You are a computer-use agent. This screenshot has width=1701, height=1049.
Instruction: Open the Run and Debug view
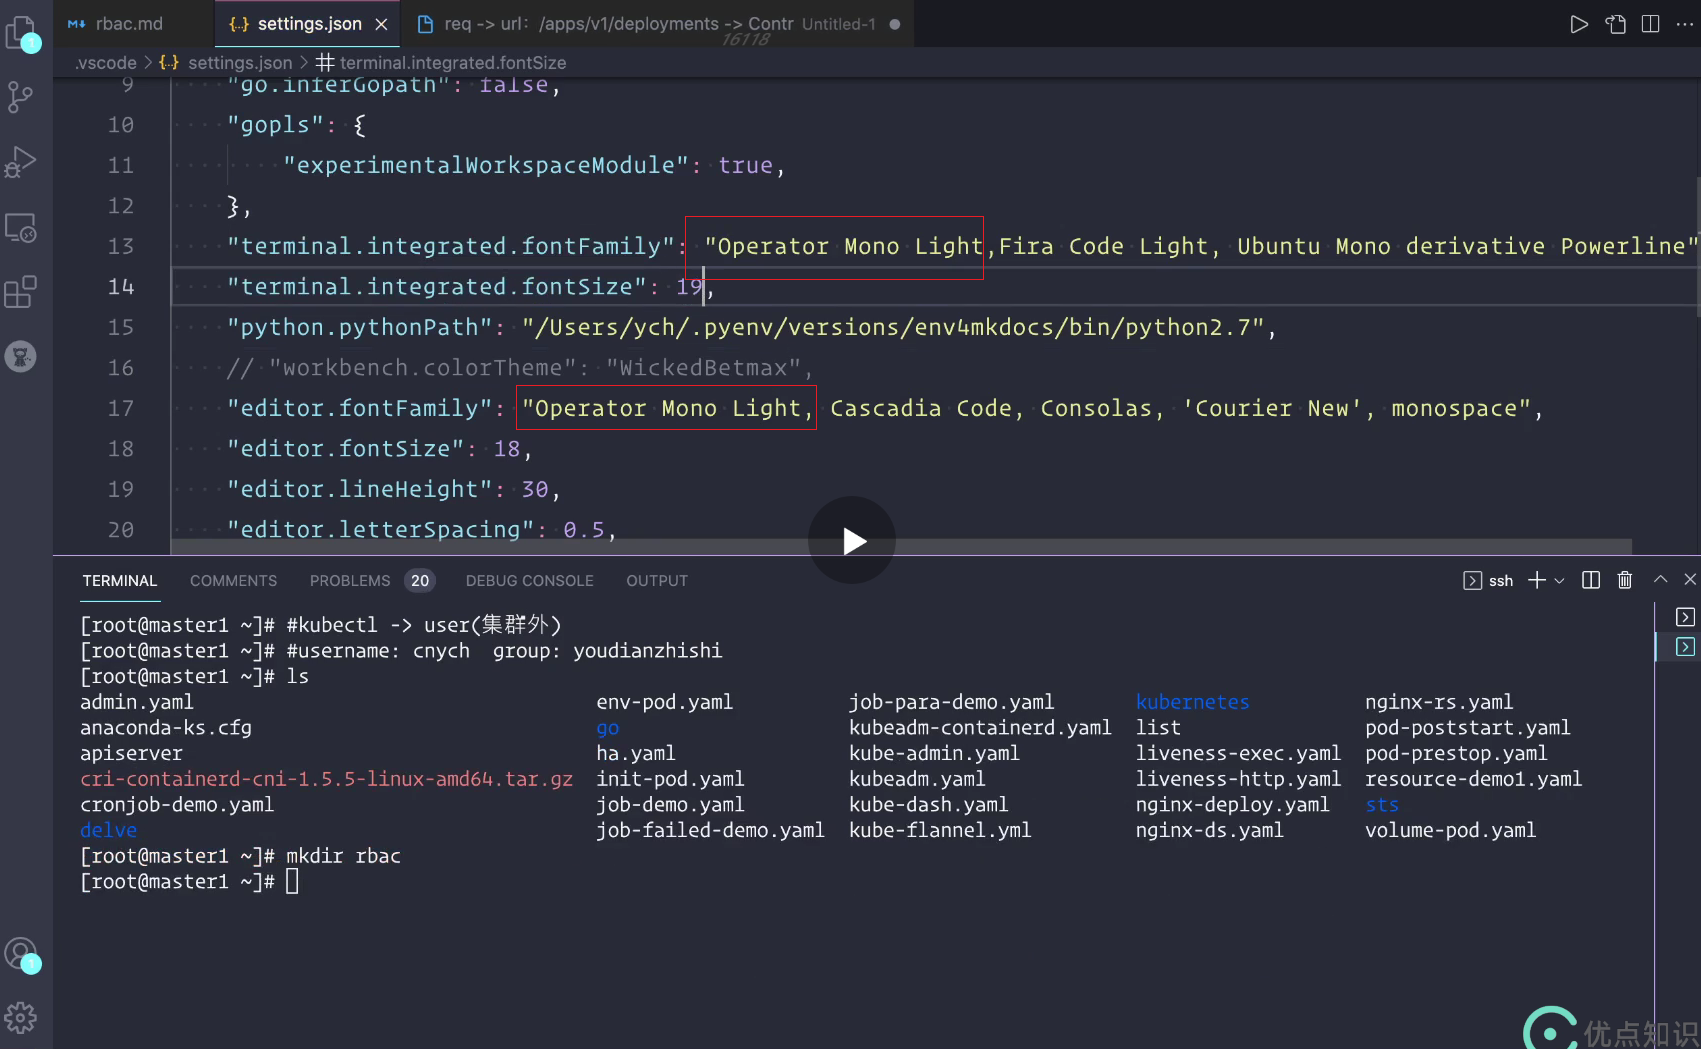(21, 162)
